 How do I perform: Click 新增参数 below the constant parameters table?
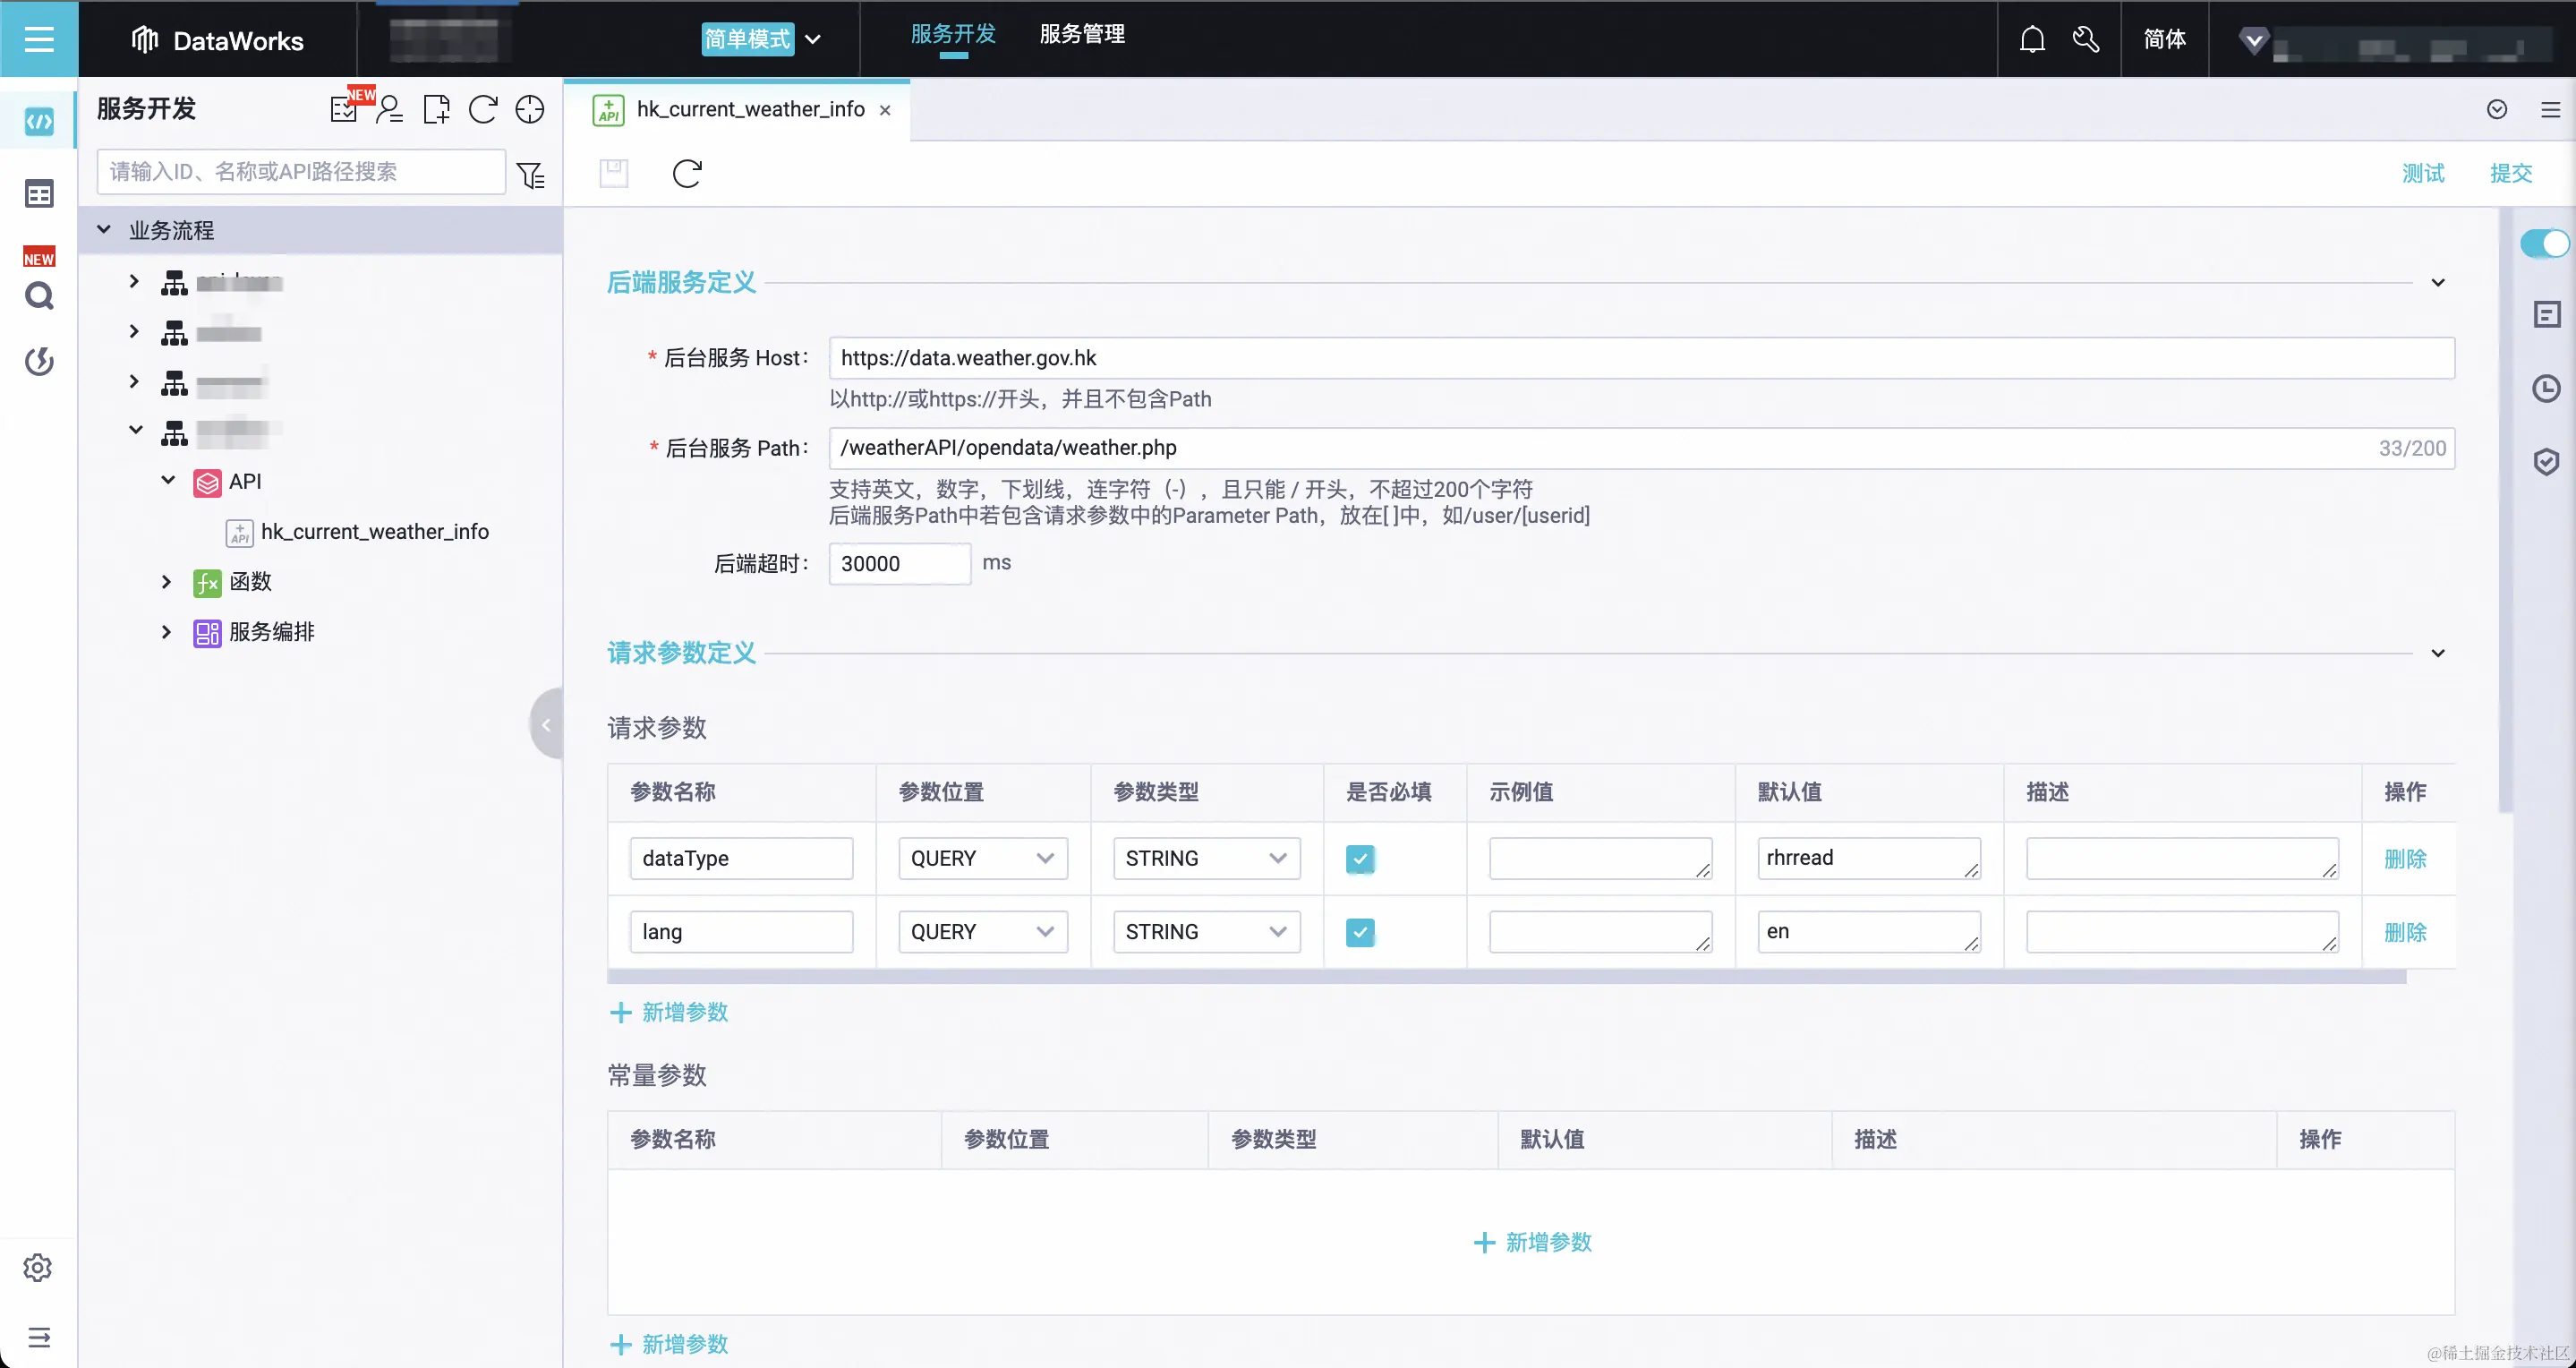click(668, 1343)
